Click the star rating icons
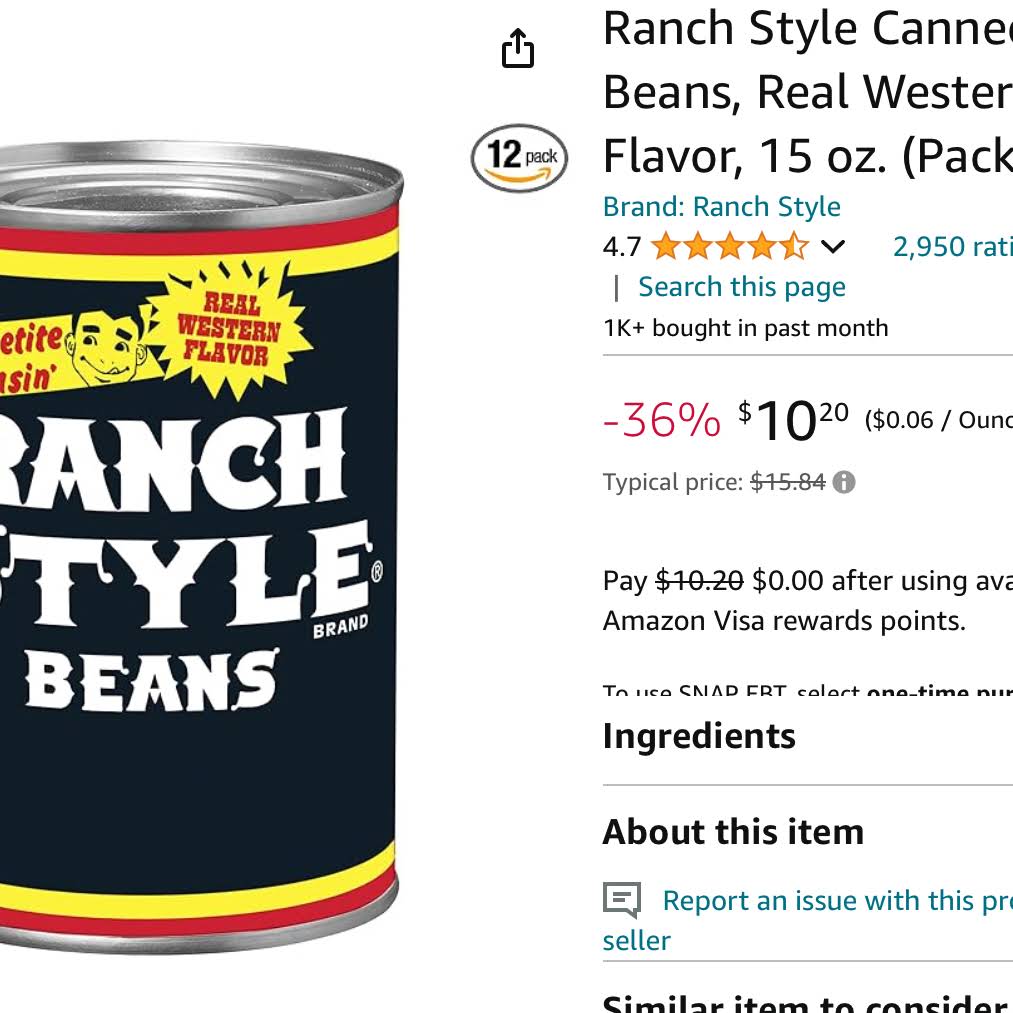 pos(729,247)
